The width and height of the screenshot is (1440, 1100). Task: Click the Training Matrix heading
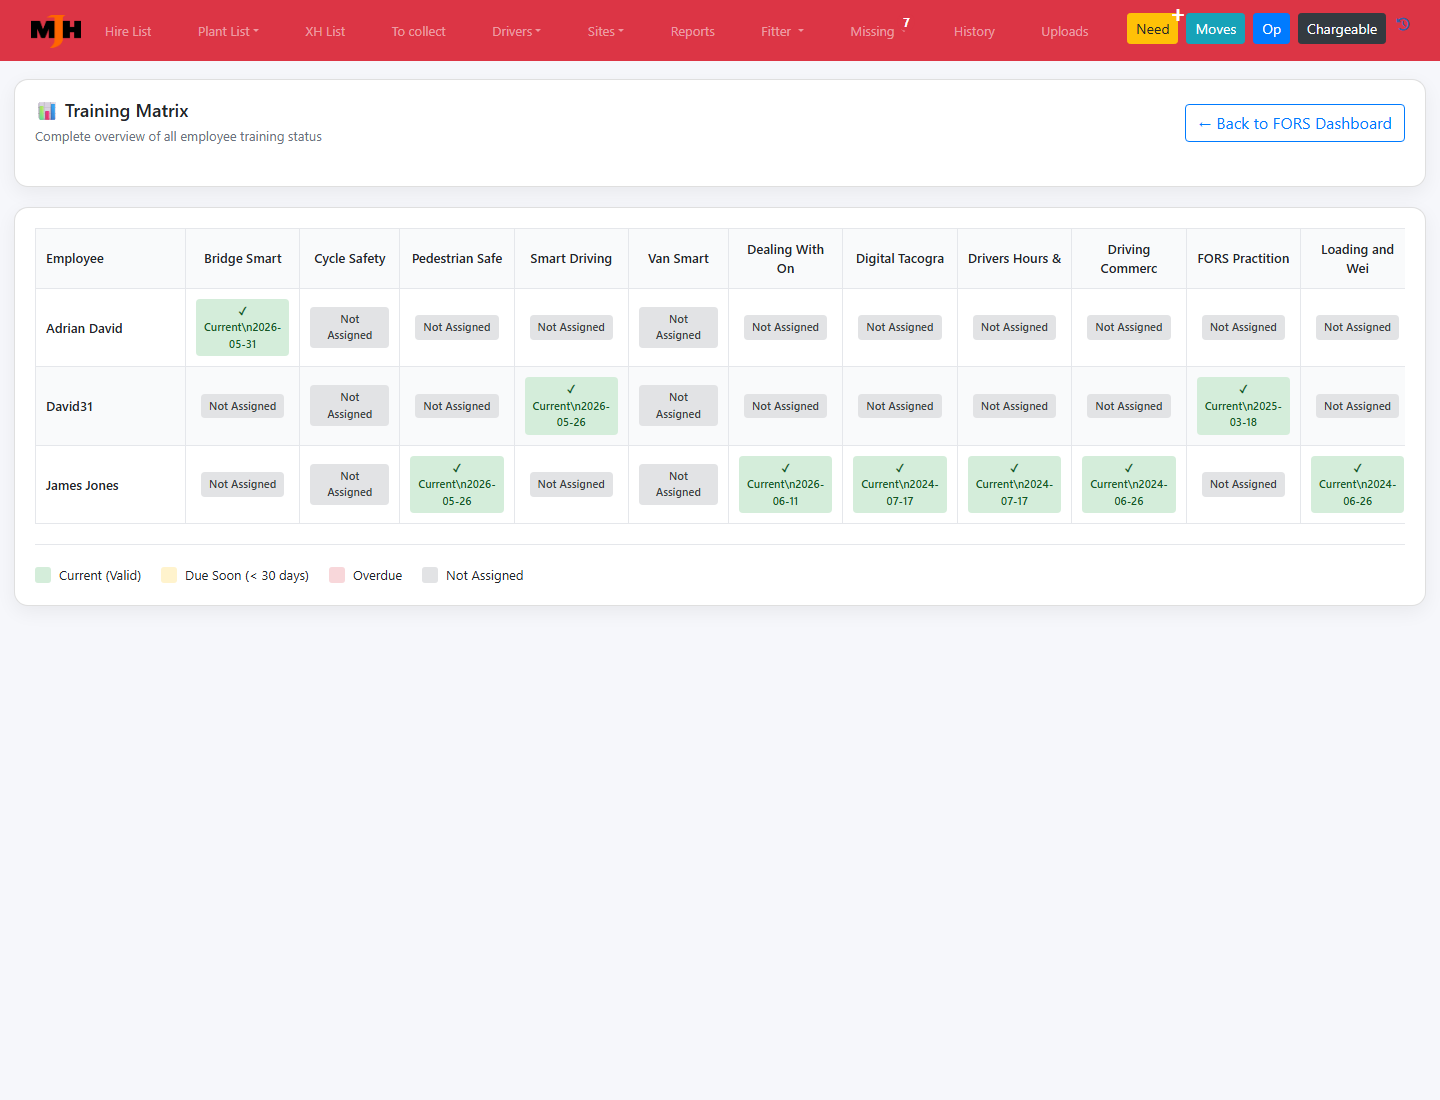(x=127, y=111)
